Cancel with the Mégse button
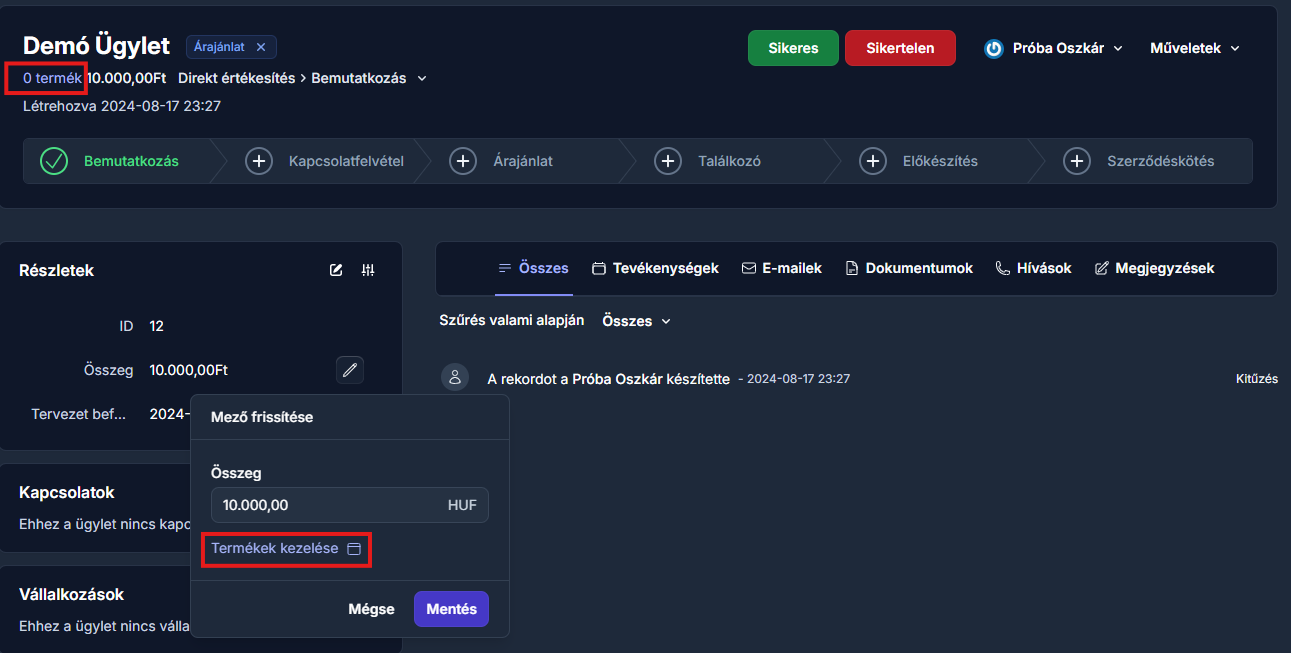 coord(371,609)
